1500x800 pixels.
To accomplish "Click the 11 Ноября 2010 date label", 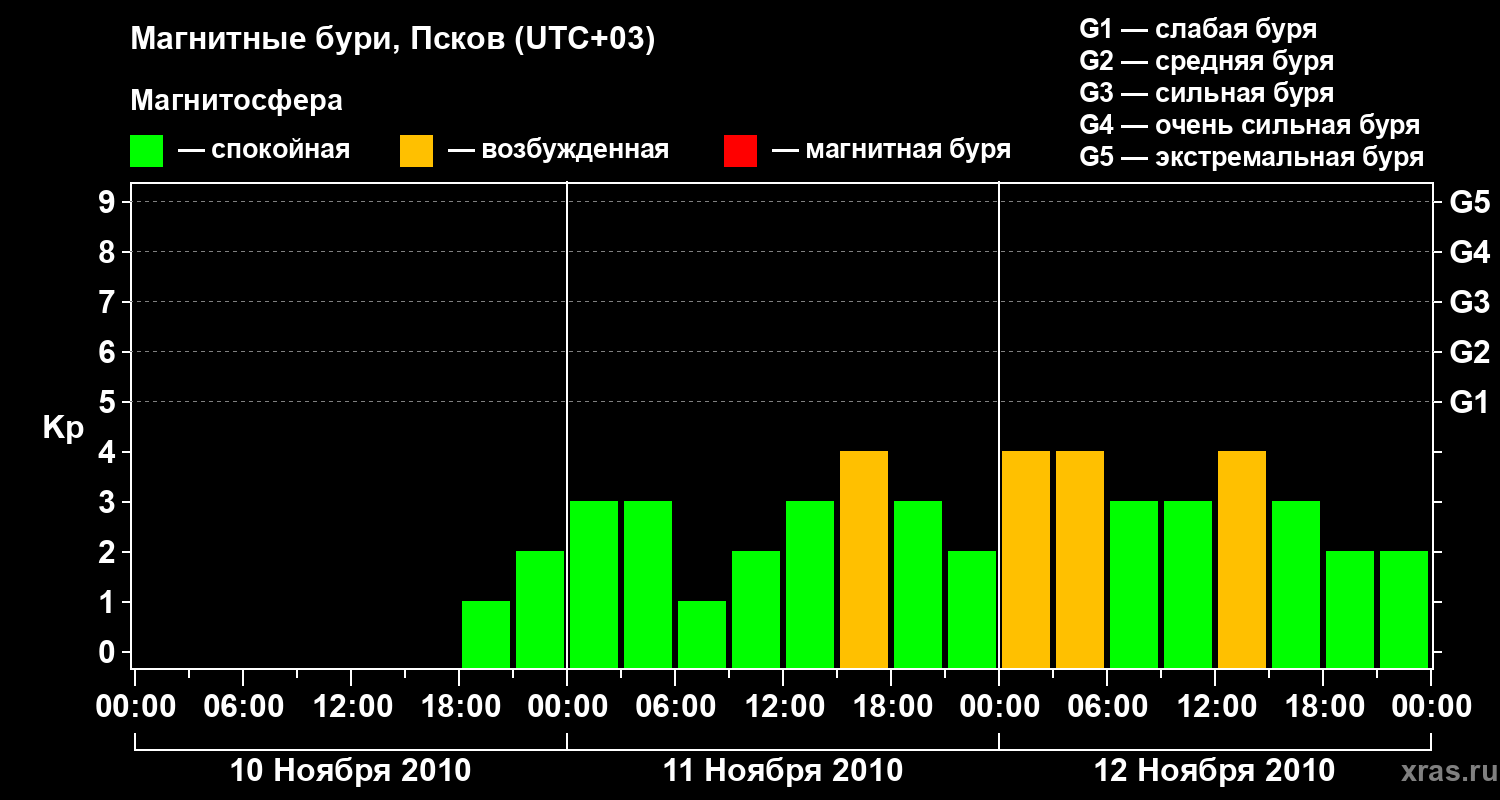I will pyautogui.click(x=783, y=770).
